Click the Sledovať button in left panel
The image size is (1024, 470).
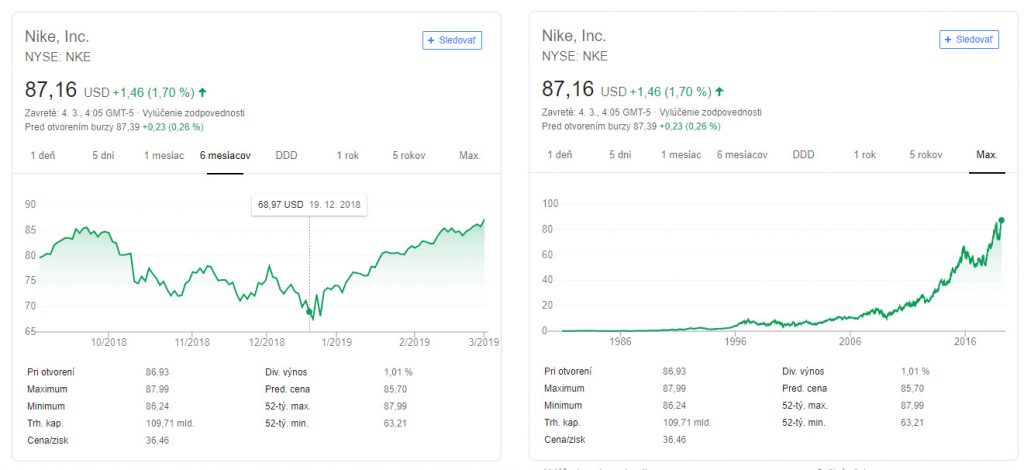pos(453,40)
